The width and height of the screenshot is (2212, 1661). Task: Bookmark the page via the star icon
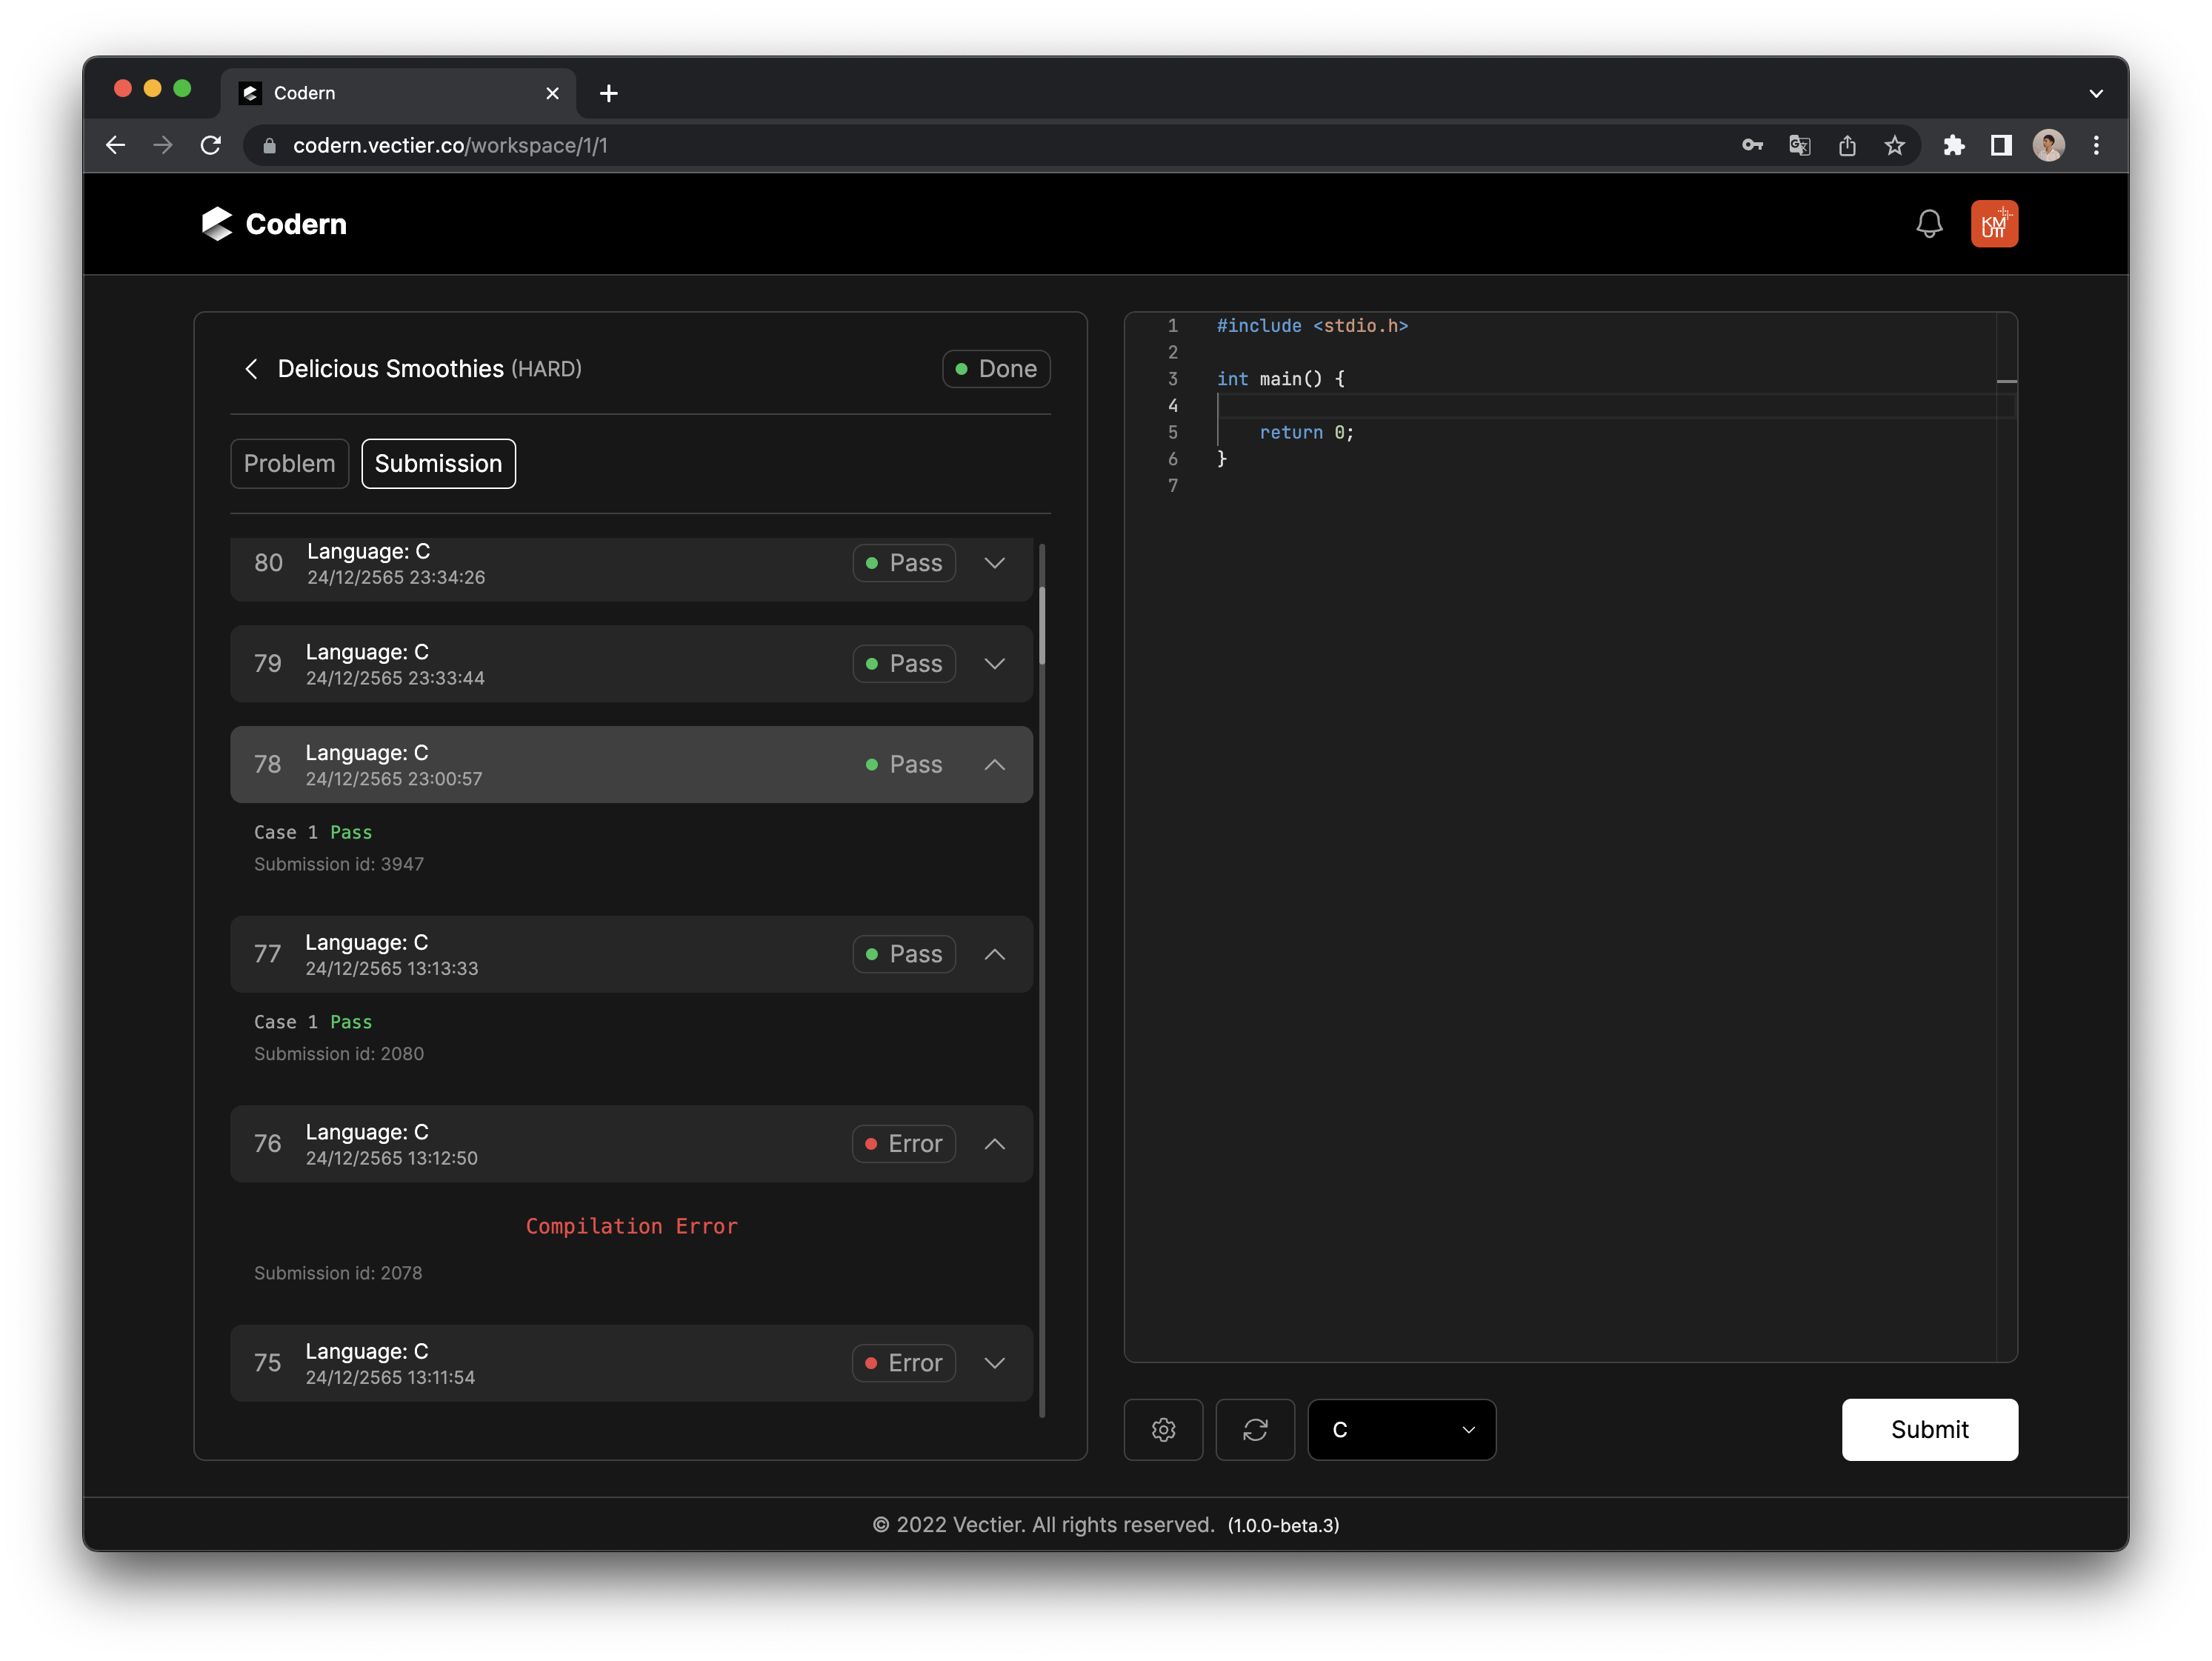click(1894, 145)
